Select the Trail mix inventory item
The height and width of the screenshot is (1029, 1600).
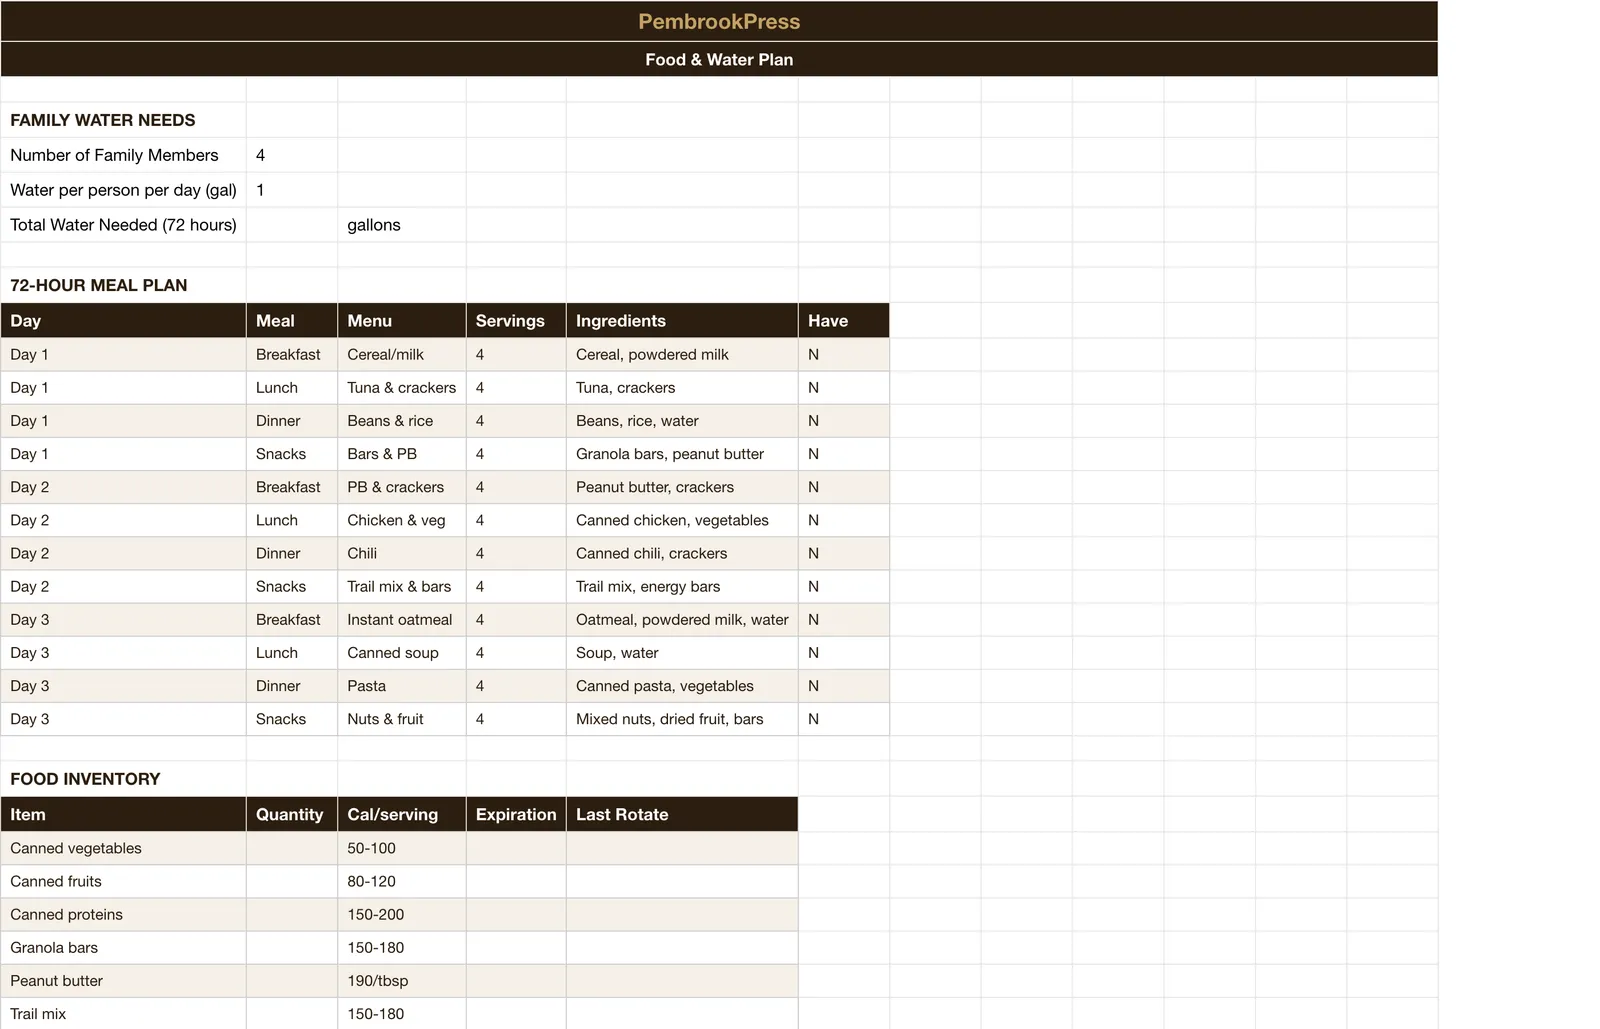tap(123, 1013)
